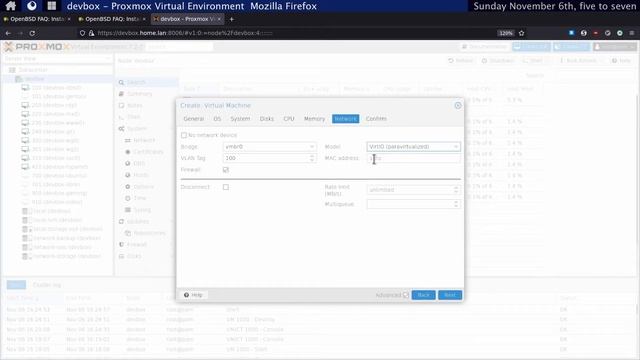This screenshot has width=640, height=360.
Task: Reload the page with the refresh icon
Action: (32, 33)
